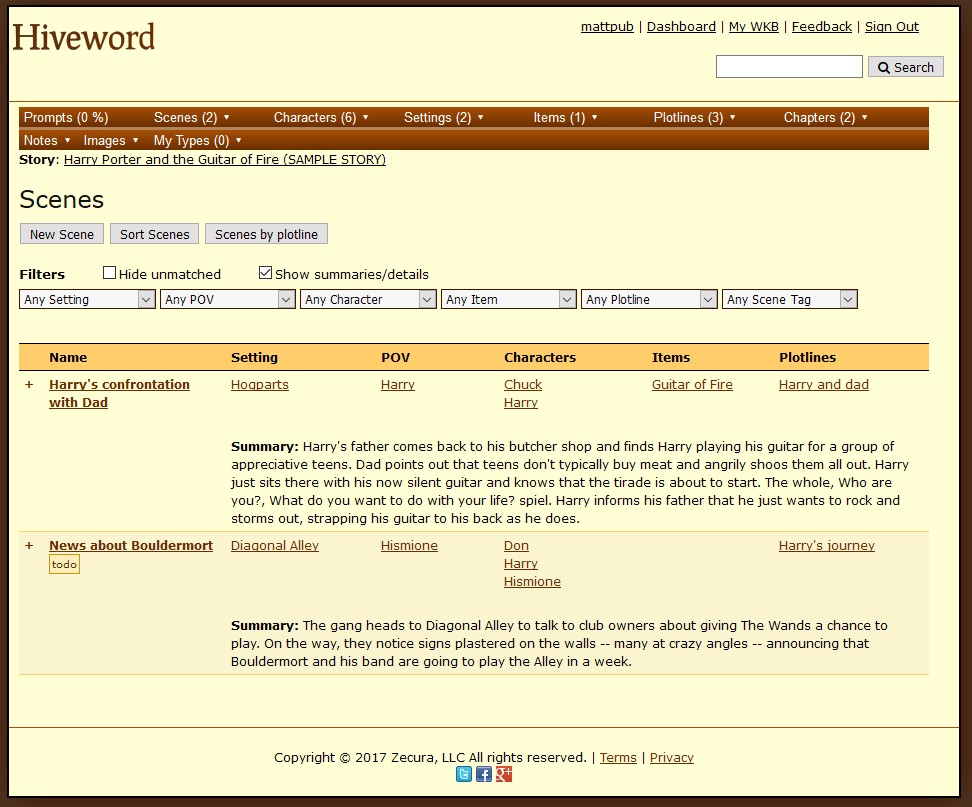Click the Google Plus icon in footer
972x807 pixels.
tap(504, 774)
